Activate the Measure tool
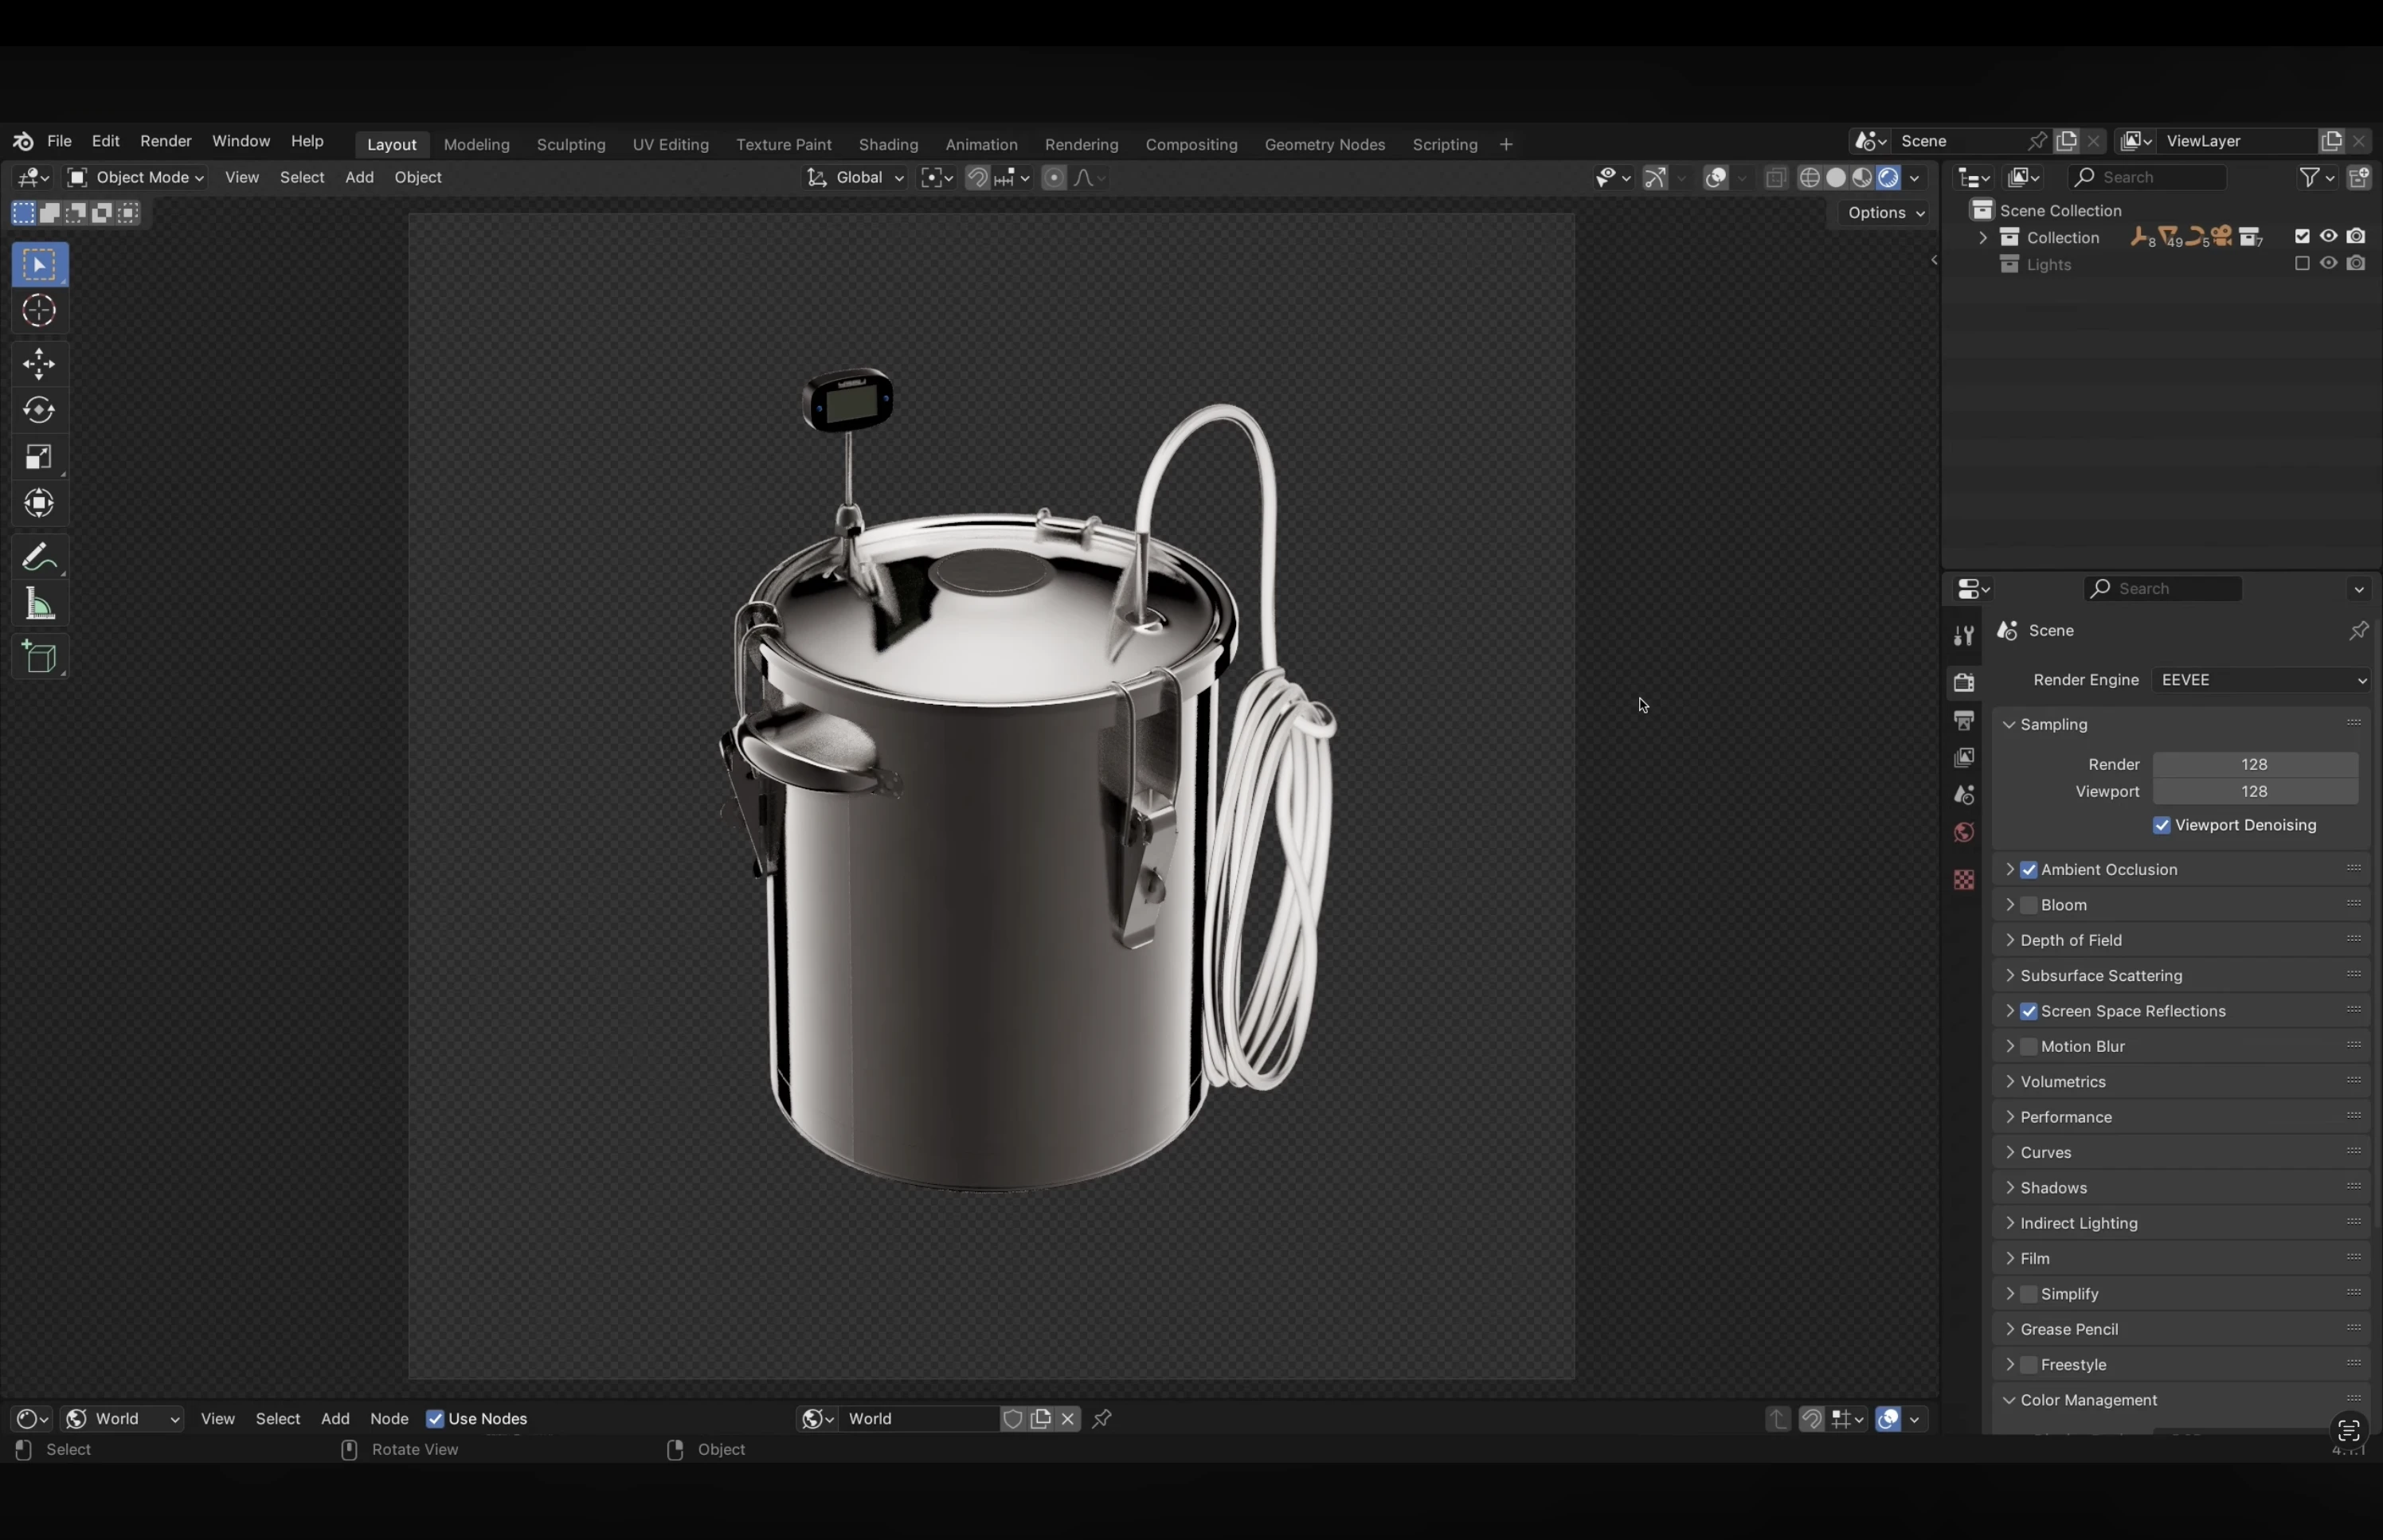 (39, 603)
